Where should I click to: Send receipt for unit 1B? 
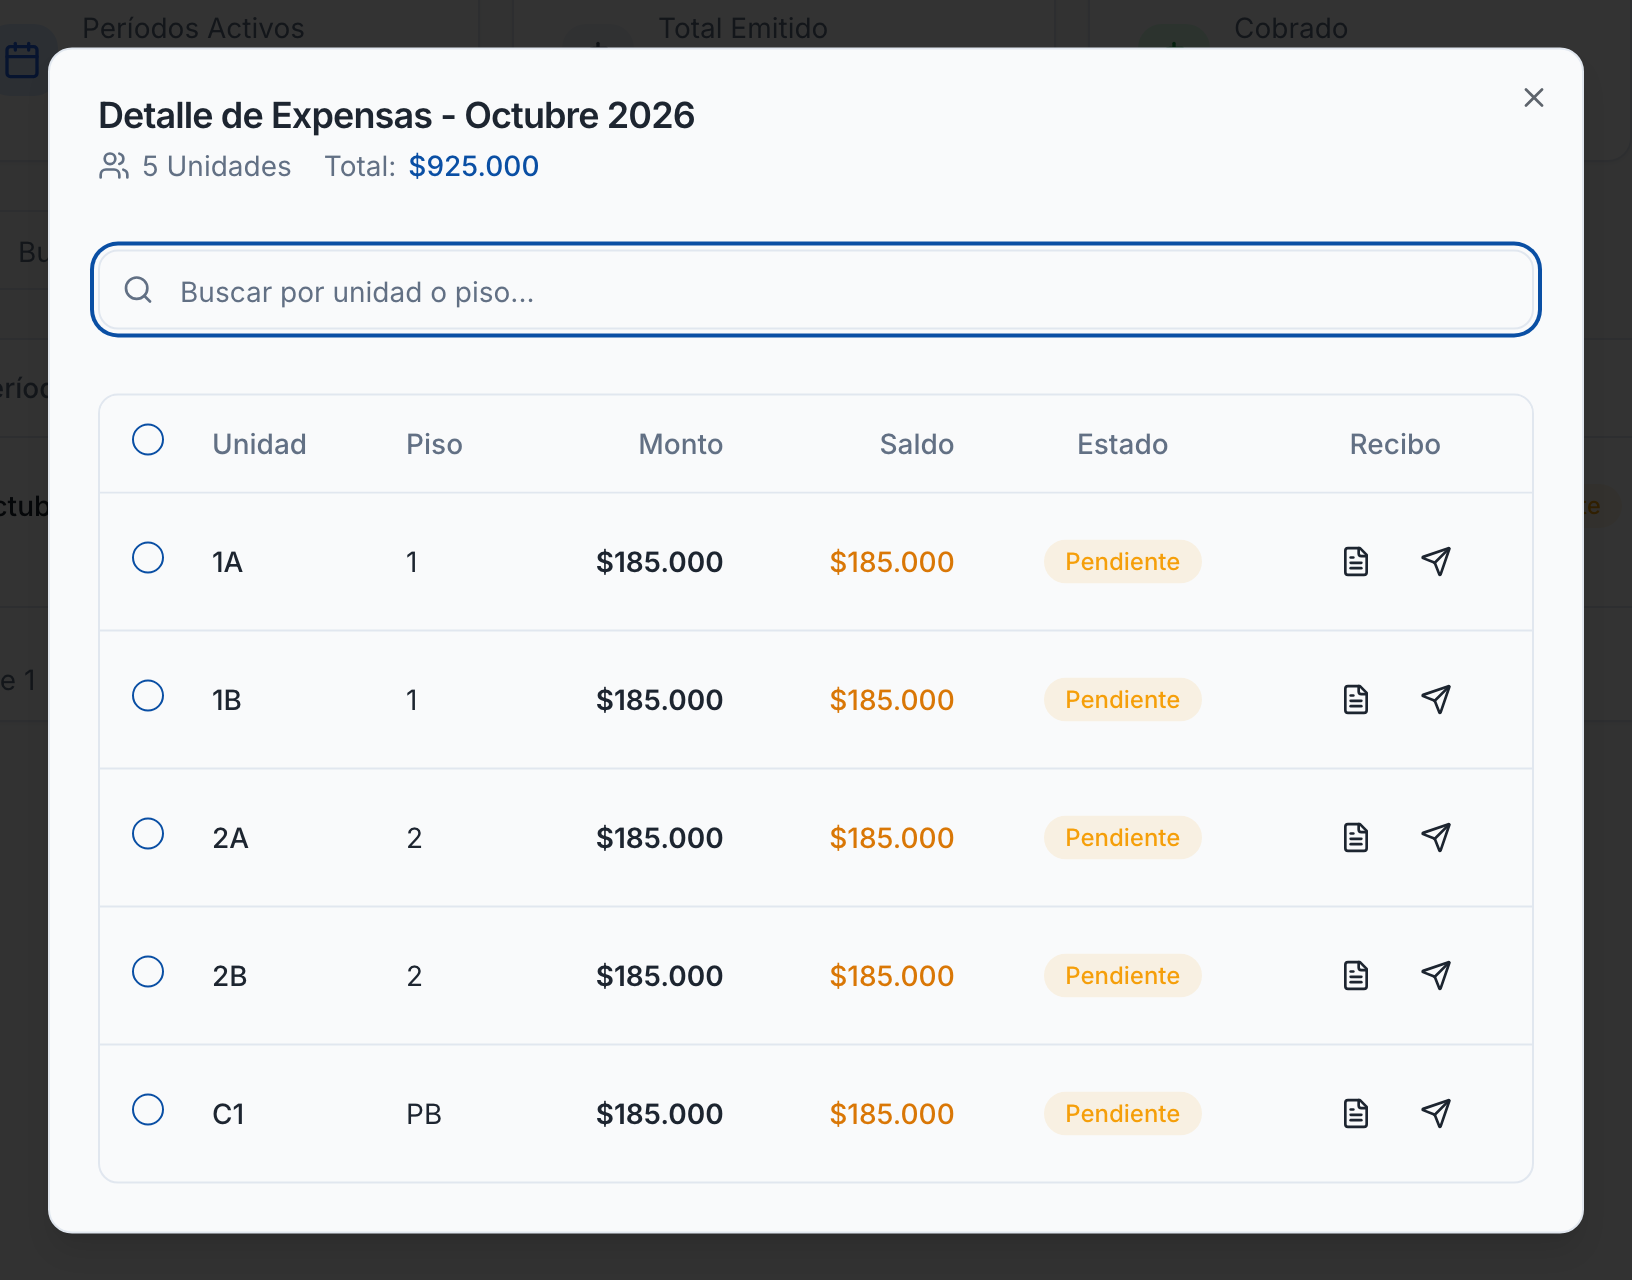pos(1436,700)
